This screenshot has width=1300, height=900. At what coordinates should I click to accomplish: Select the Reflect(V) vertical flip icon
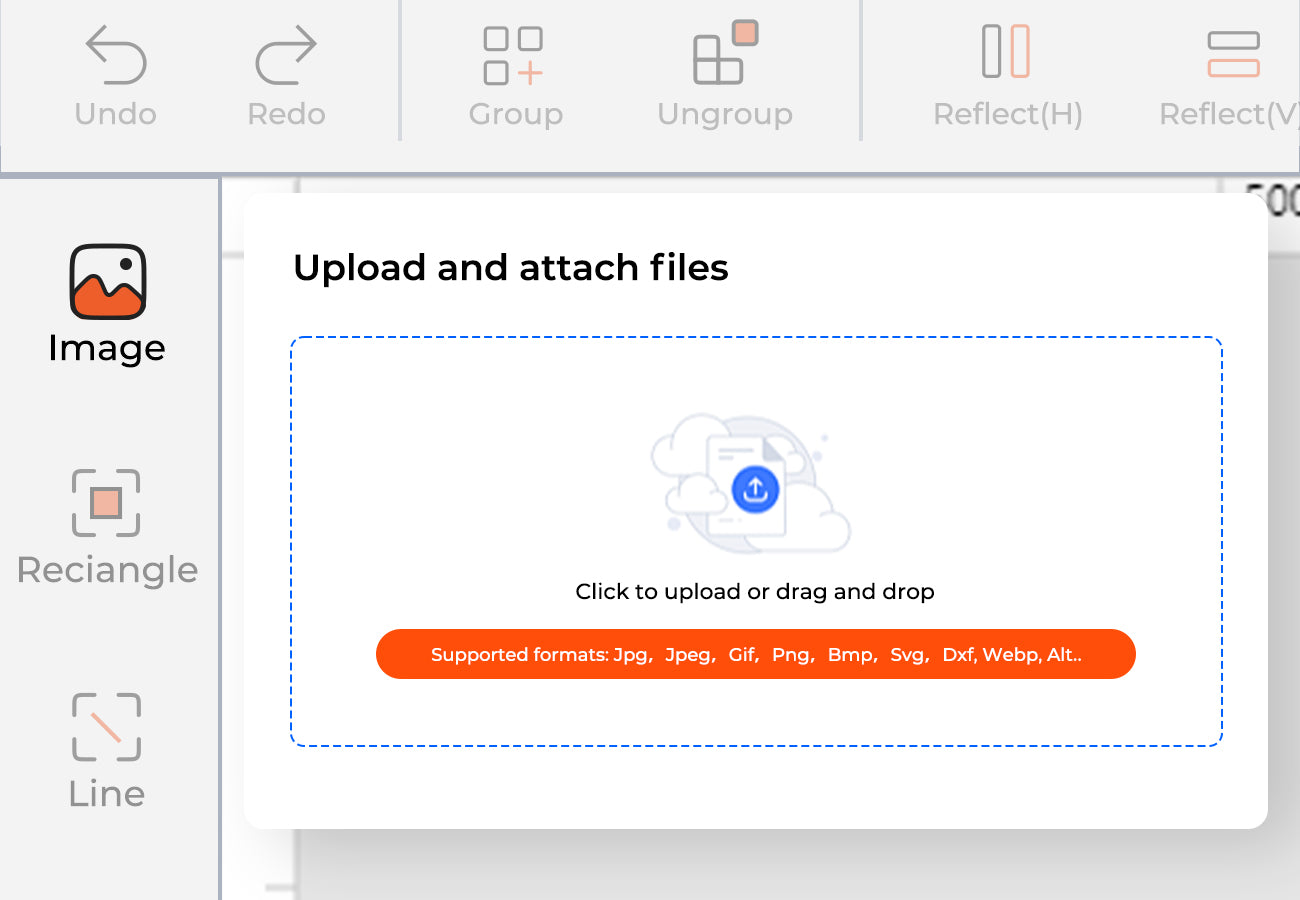1233,54
